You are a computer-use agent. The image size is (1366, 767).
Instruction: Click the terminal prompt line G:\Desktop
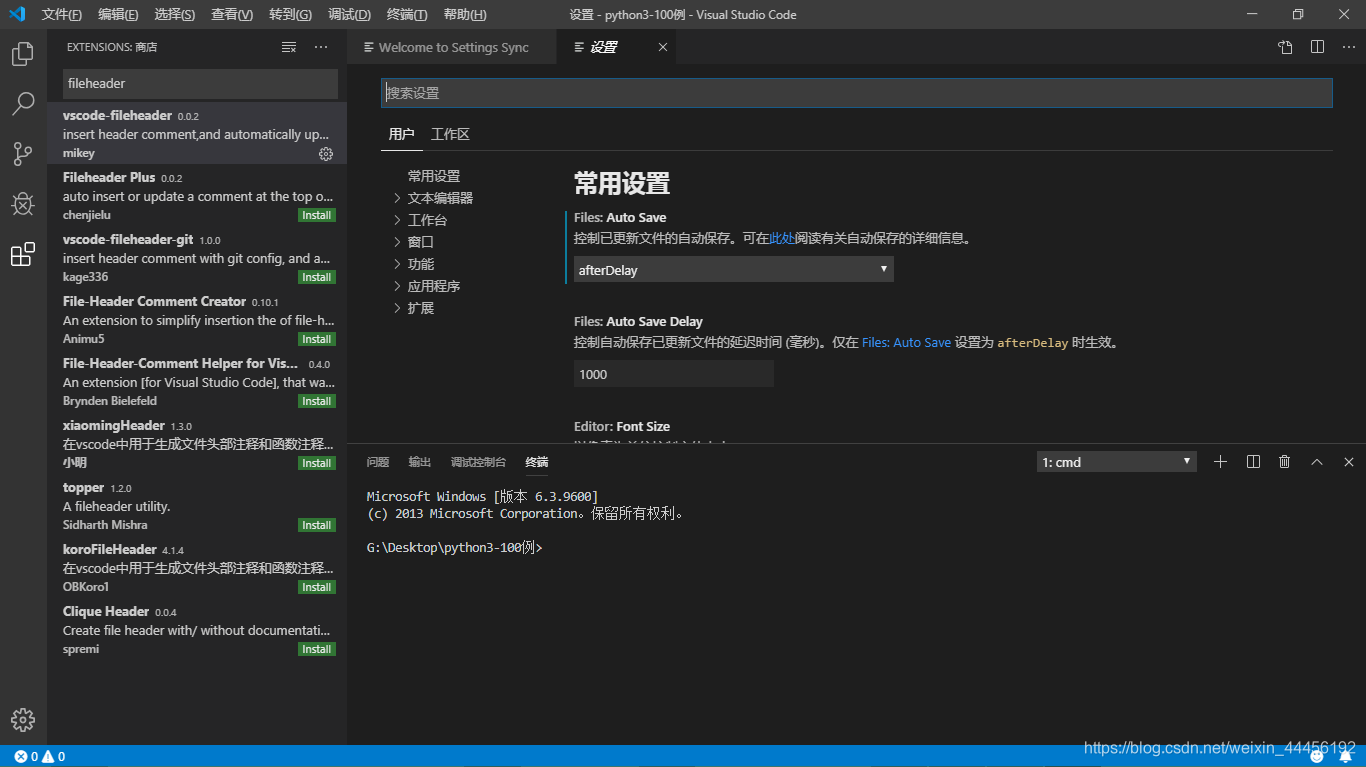click(454, 548)
